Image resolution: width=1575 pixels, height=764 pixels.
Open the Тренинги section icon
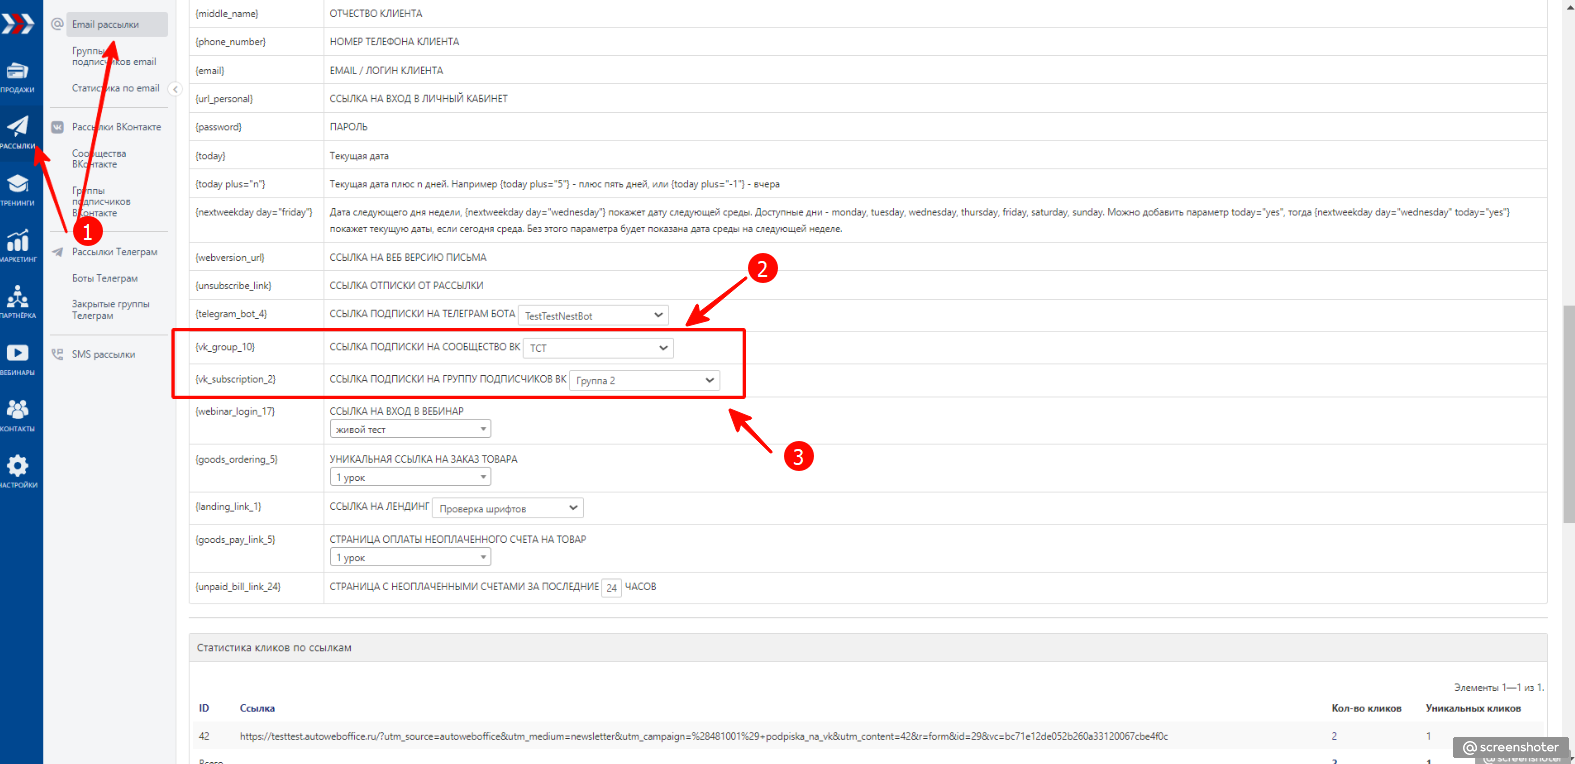[x=18, y=185]
